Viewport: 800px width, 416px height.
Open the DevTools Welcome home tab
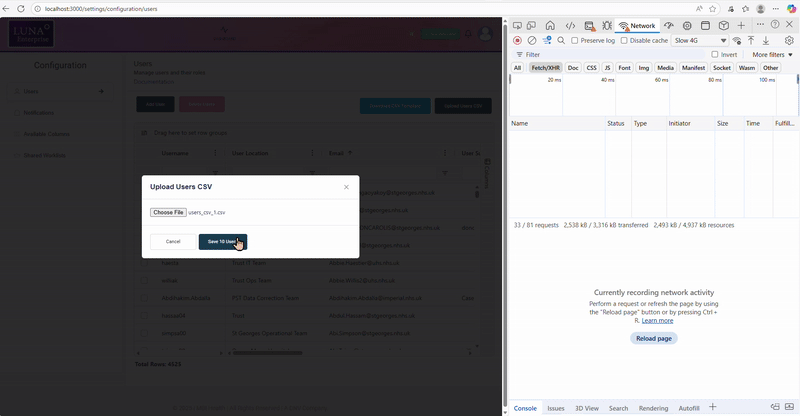click(550, 26)
